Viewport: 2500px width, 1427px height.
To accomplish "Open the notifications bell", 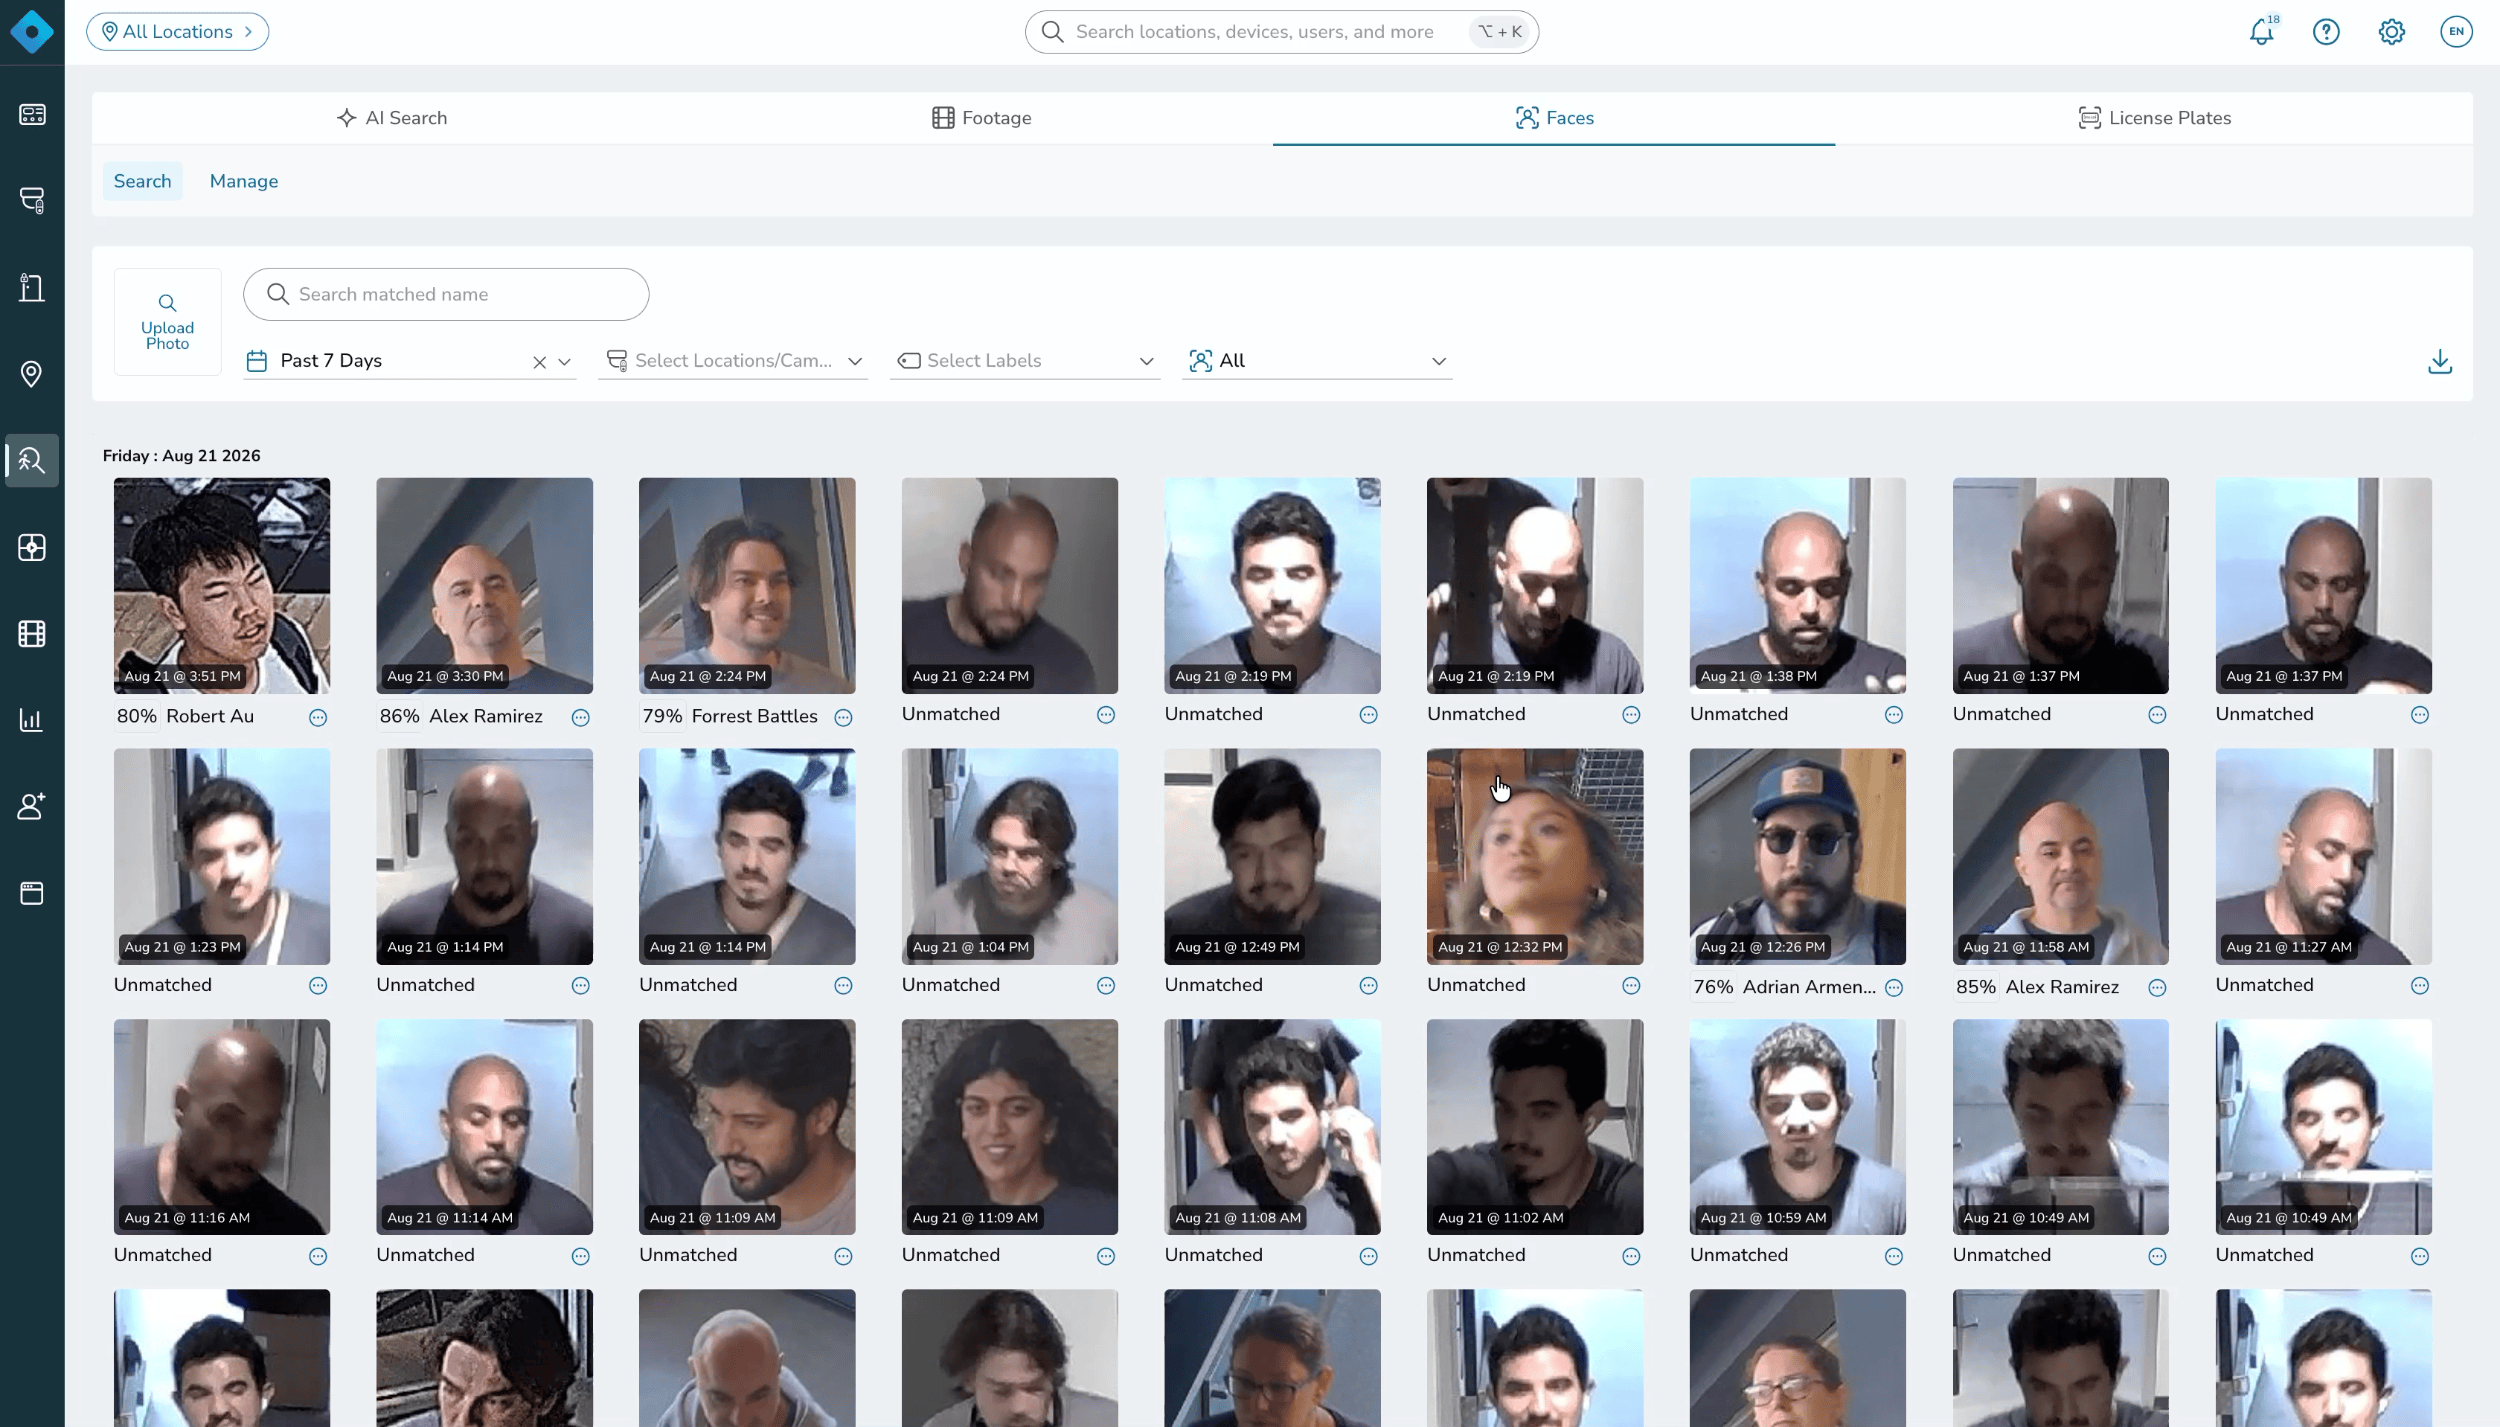I will [x=2262, y=32].
